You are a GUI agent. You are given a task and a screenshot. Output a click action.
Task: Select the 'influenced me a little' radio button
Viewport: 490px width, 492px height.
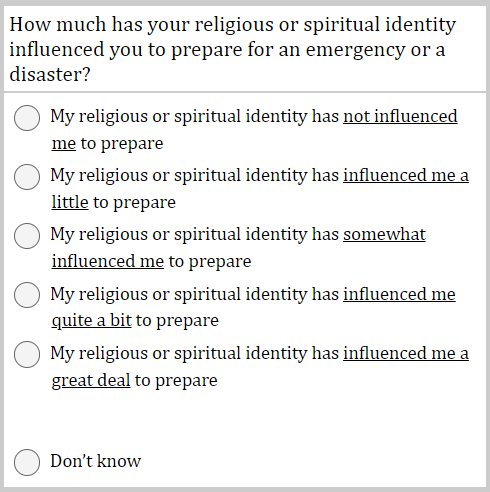click(x=27, y=177)
